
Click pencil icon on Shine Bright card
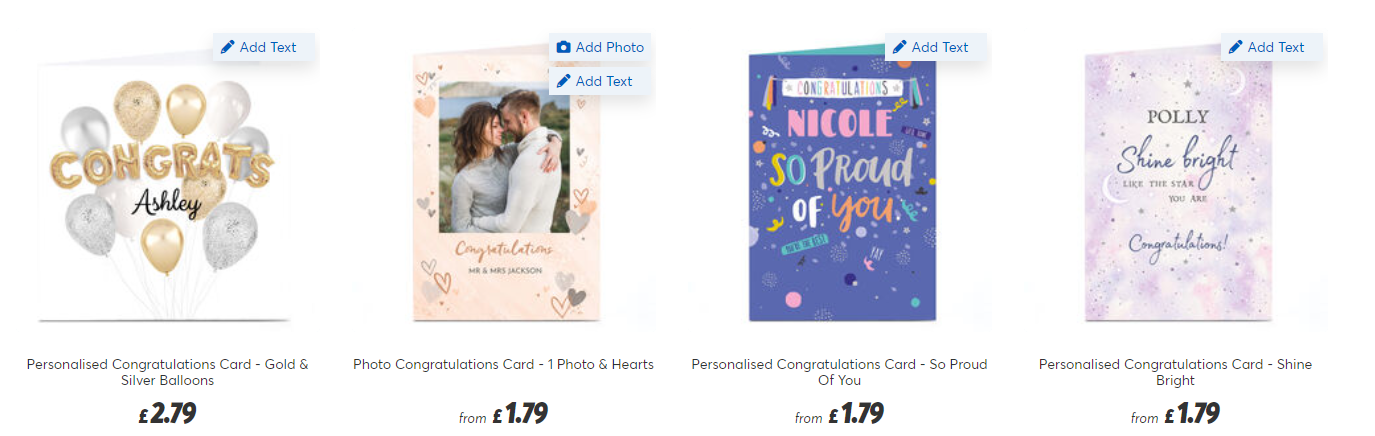coord(1236,47)
